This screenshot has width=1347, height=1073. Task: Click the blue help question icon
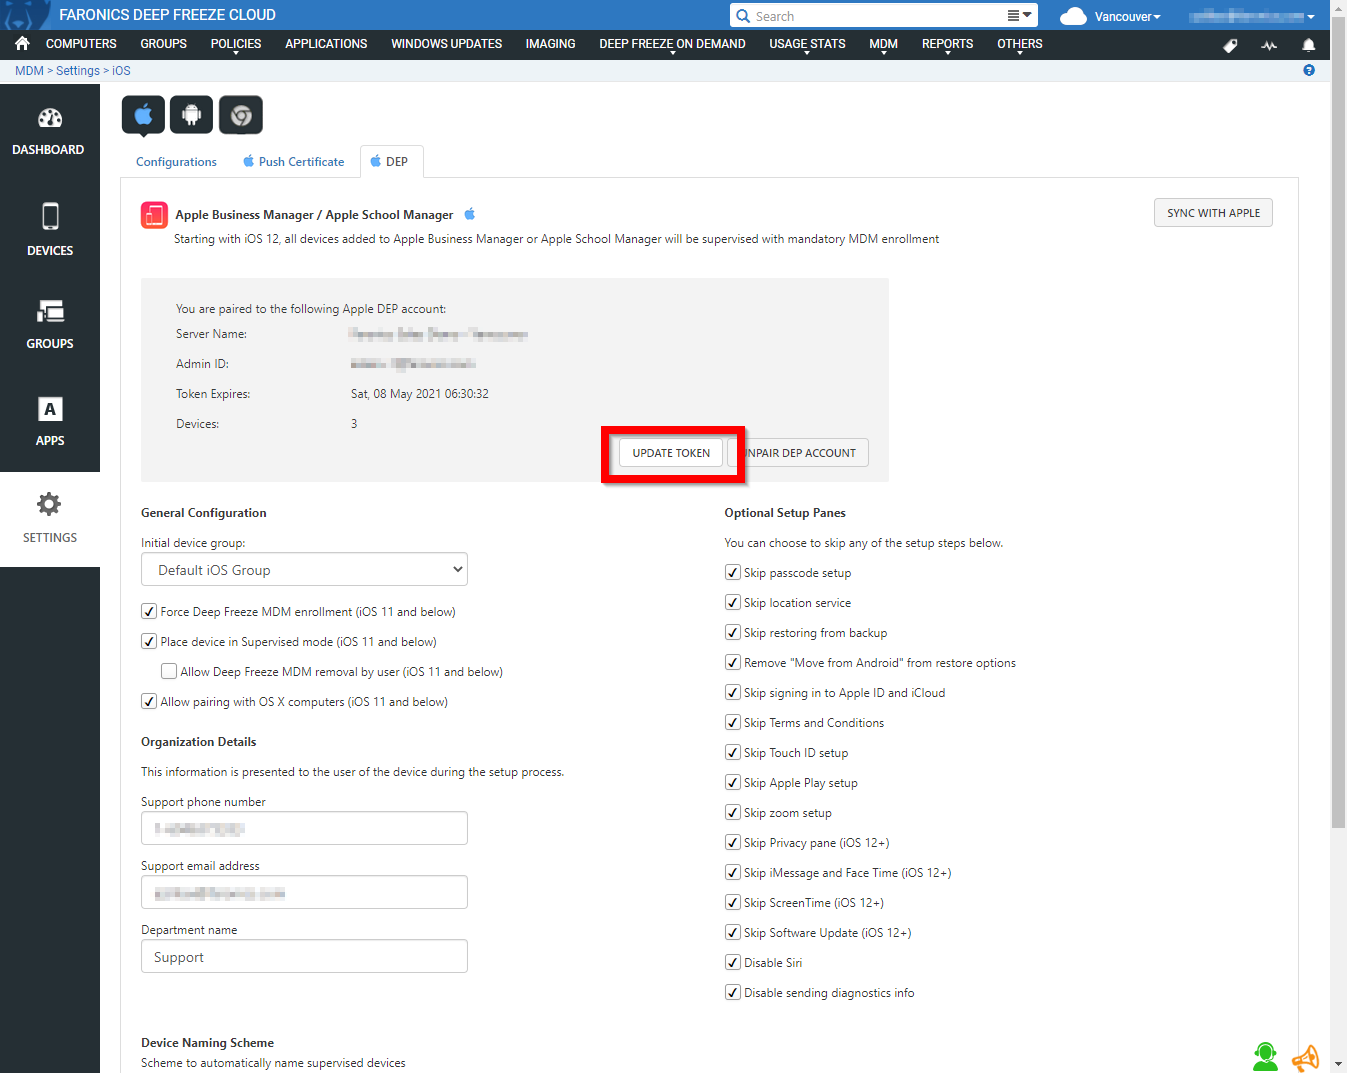(x=1309, y=70)
